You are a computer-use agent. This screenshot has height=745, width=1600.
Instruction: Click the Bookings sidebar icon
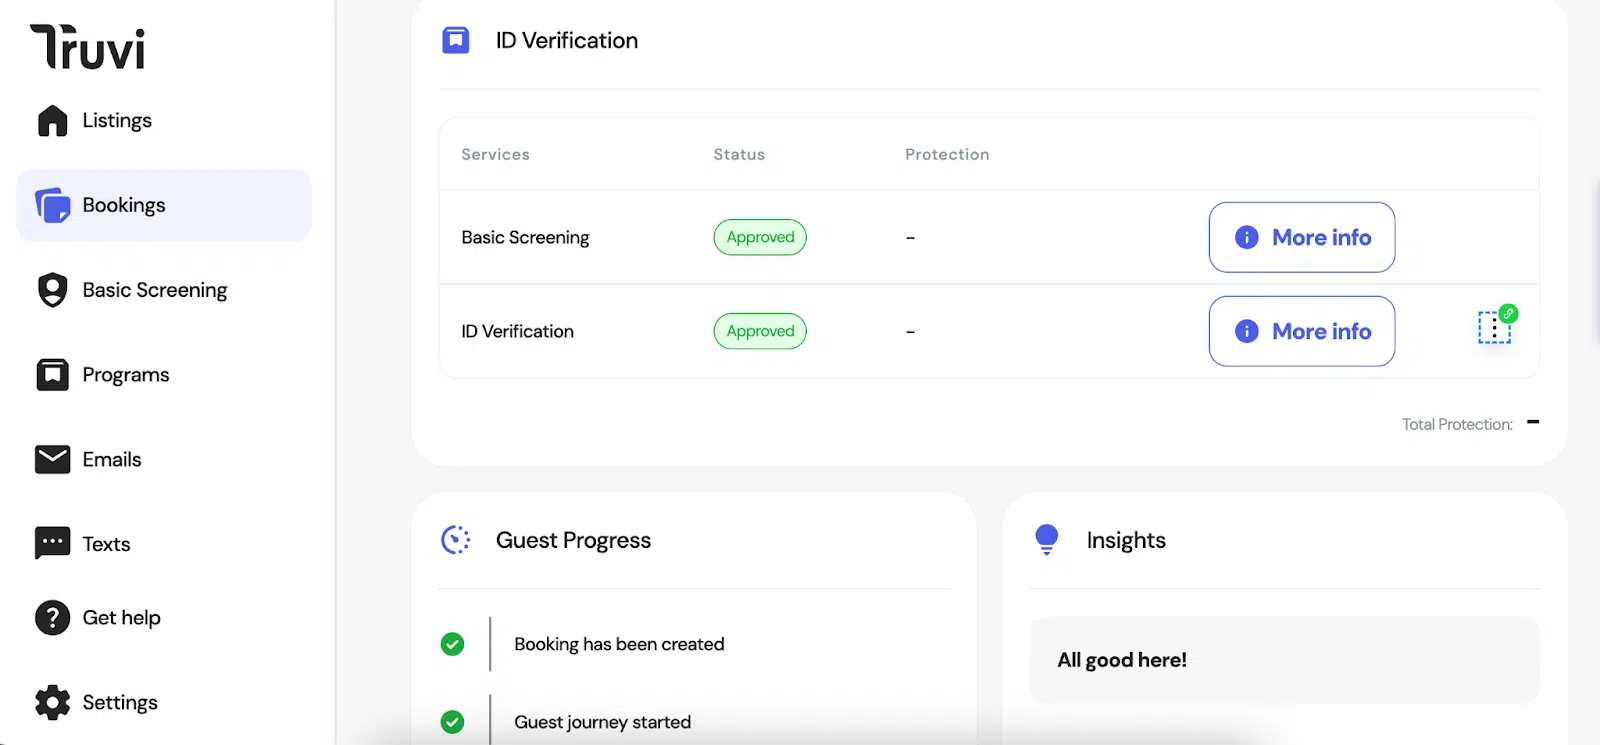[52, 205]
